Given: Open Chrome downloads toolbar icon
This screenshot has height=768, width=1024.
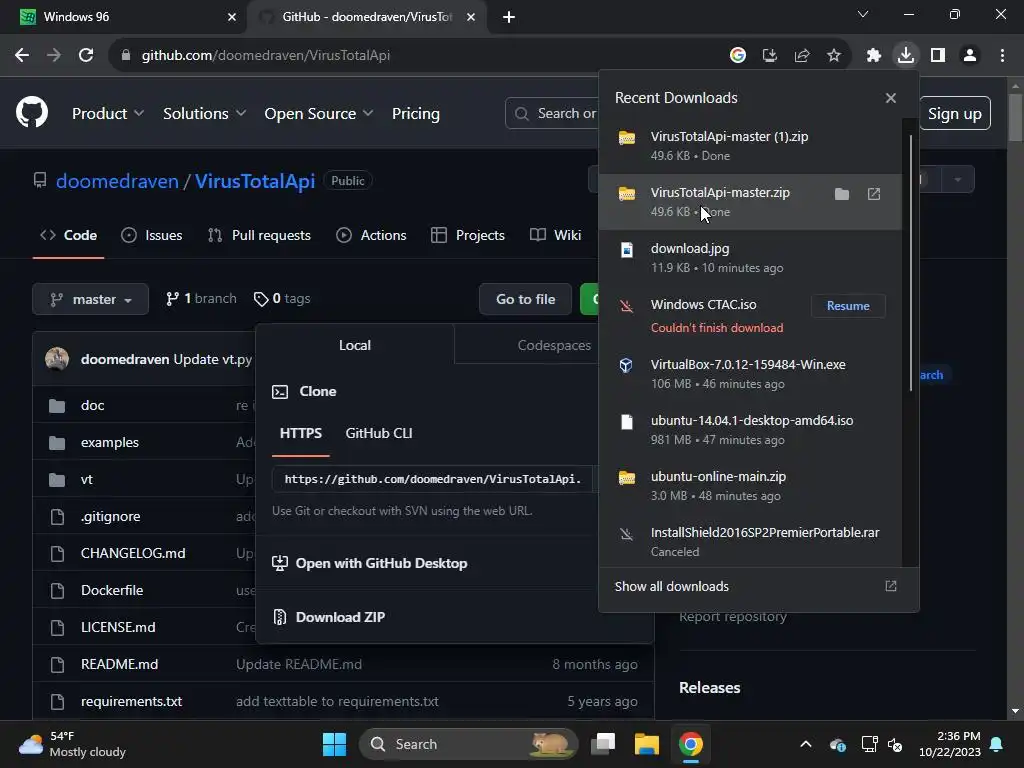Looking at the screenshot, I should [x=906, y=56].
